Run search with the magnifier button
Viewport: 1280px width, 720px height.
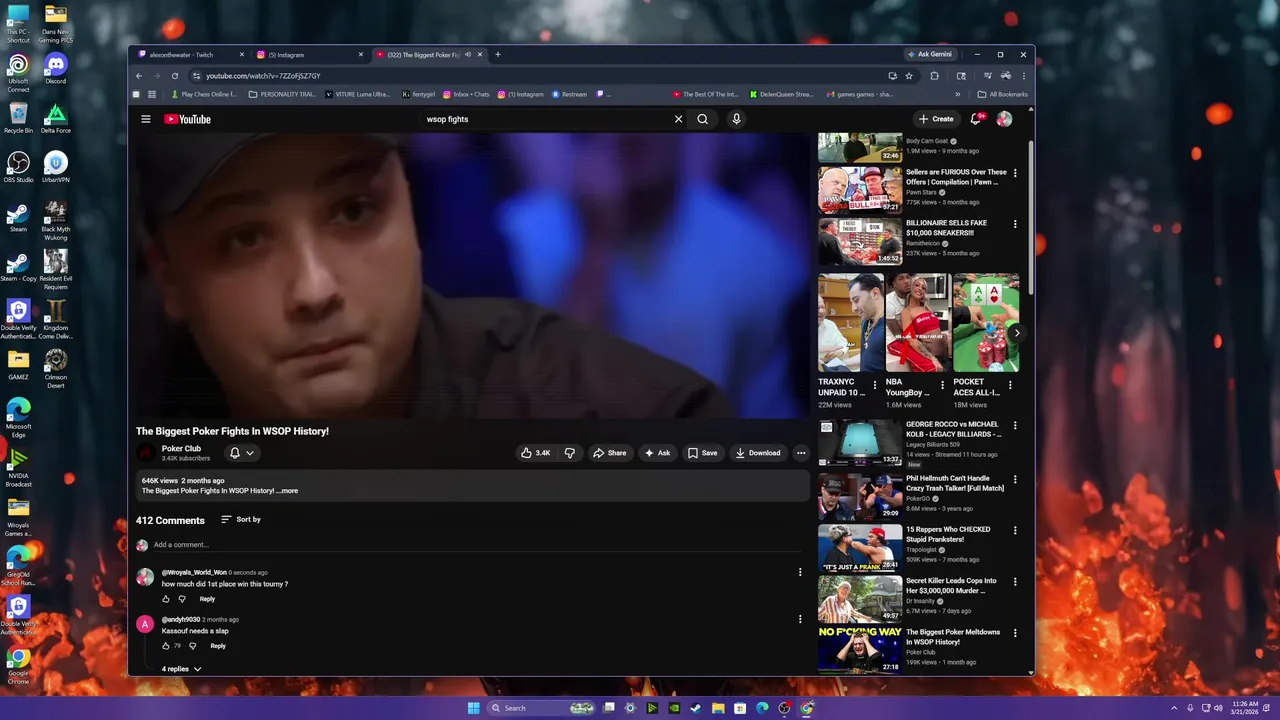(x=703, y=119)
